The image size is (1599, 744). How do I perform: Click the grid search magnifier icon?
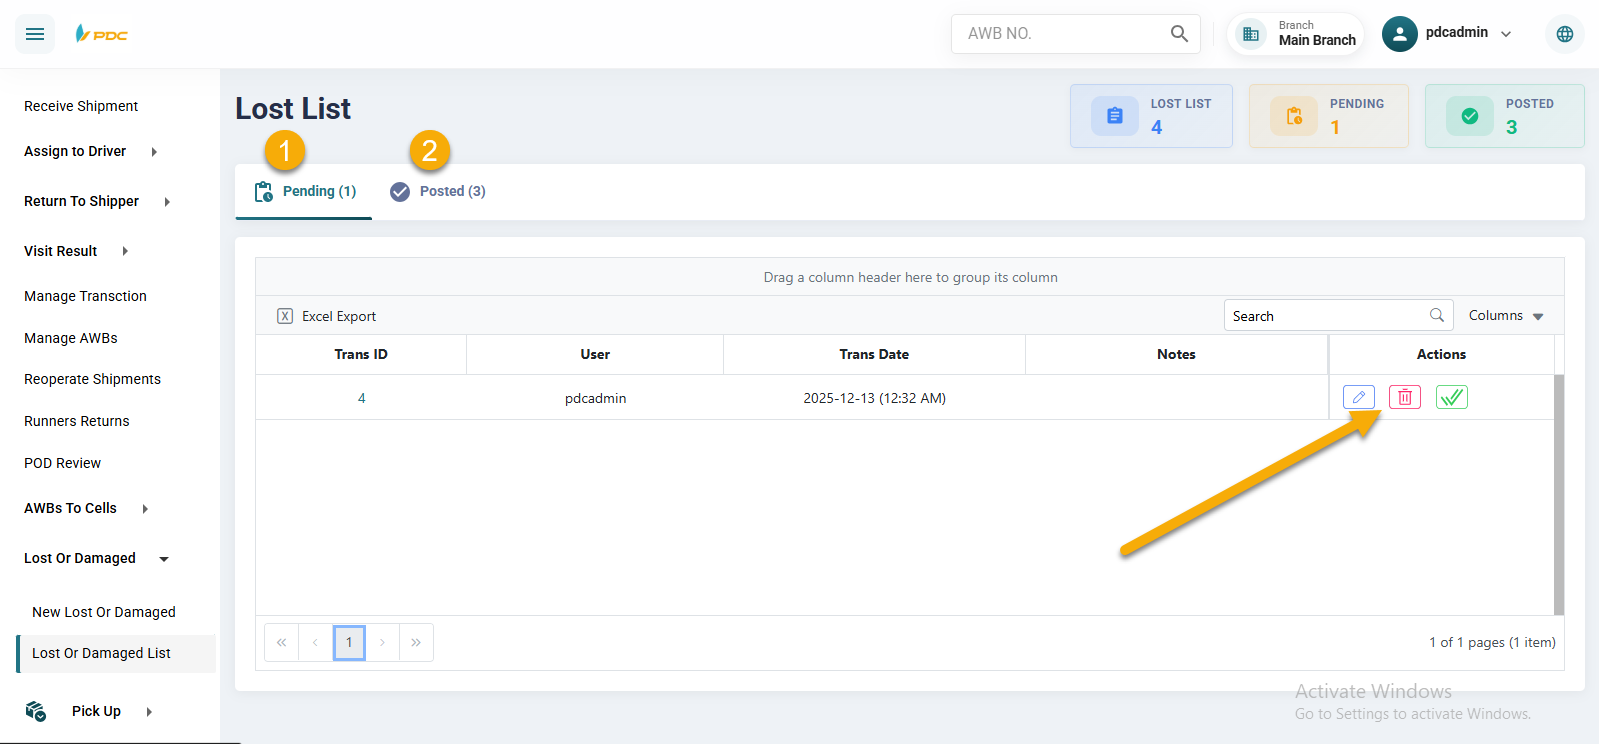coord(1436,315)
